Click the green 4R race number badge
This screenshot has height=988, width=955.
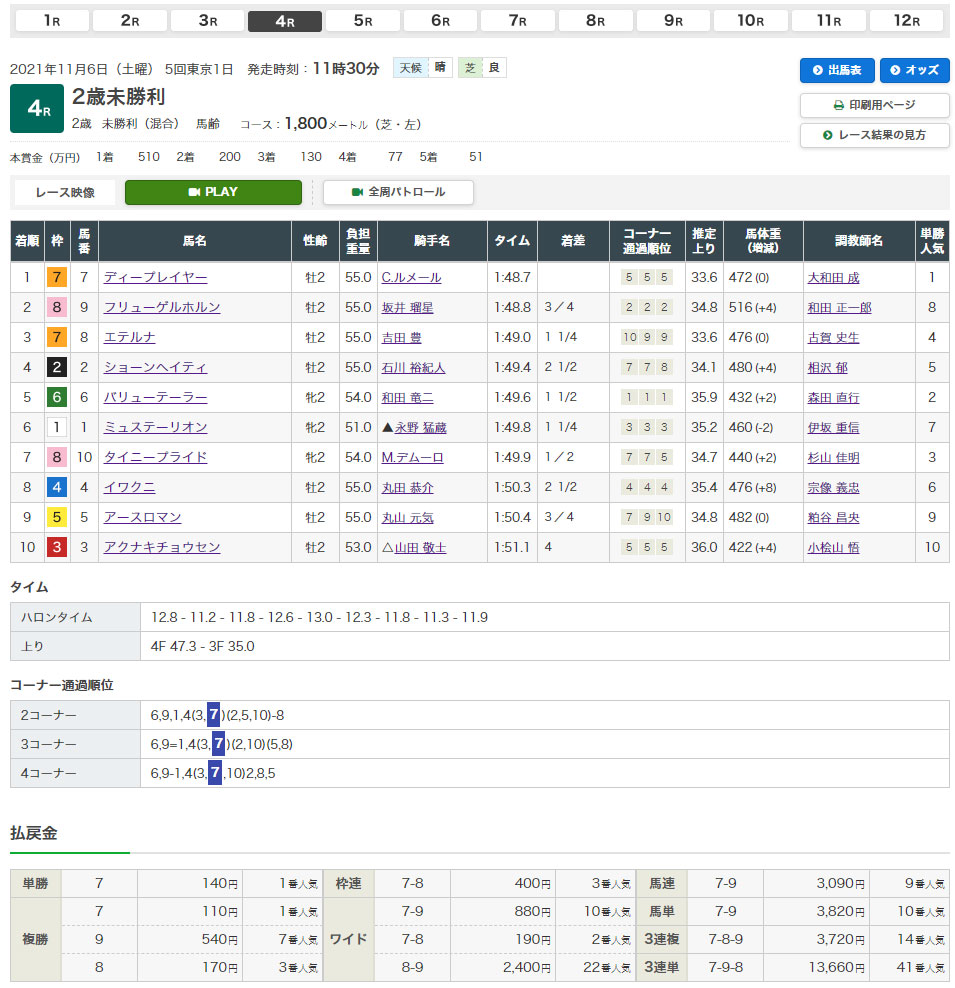pos(36,109)
